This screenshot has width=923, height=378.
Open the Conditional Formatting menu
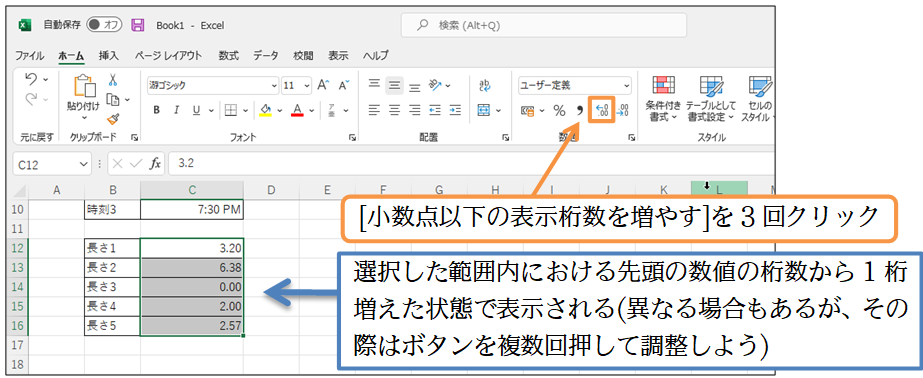(663, 99)
